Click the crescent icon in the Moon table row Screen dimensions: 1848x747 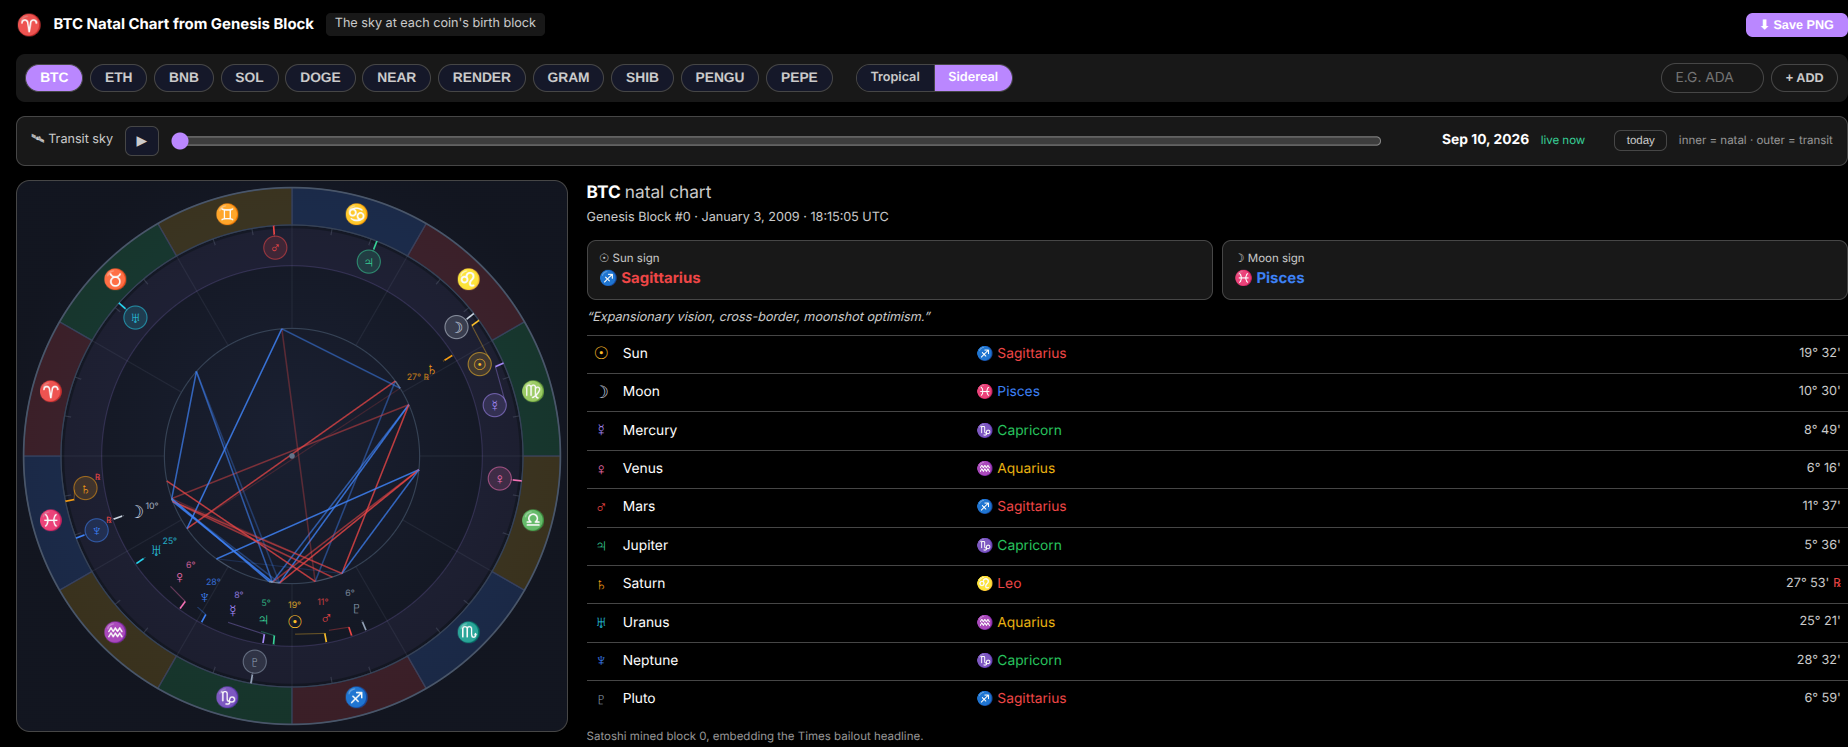pyautogui.click(x=602, y=392)
